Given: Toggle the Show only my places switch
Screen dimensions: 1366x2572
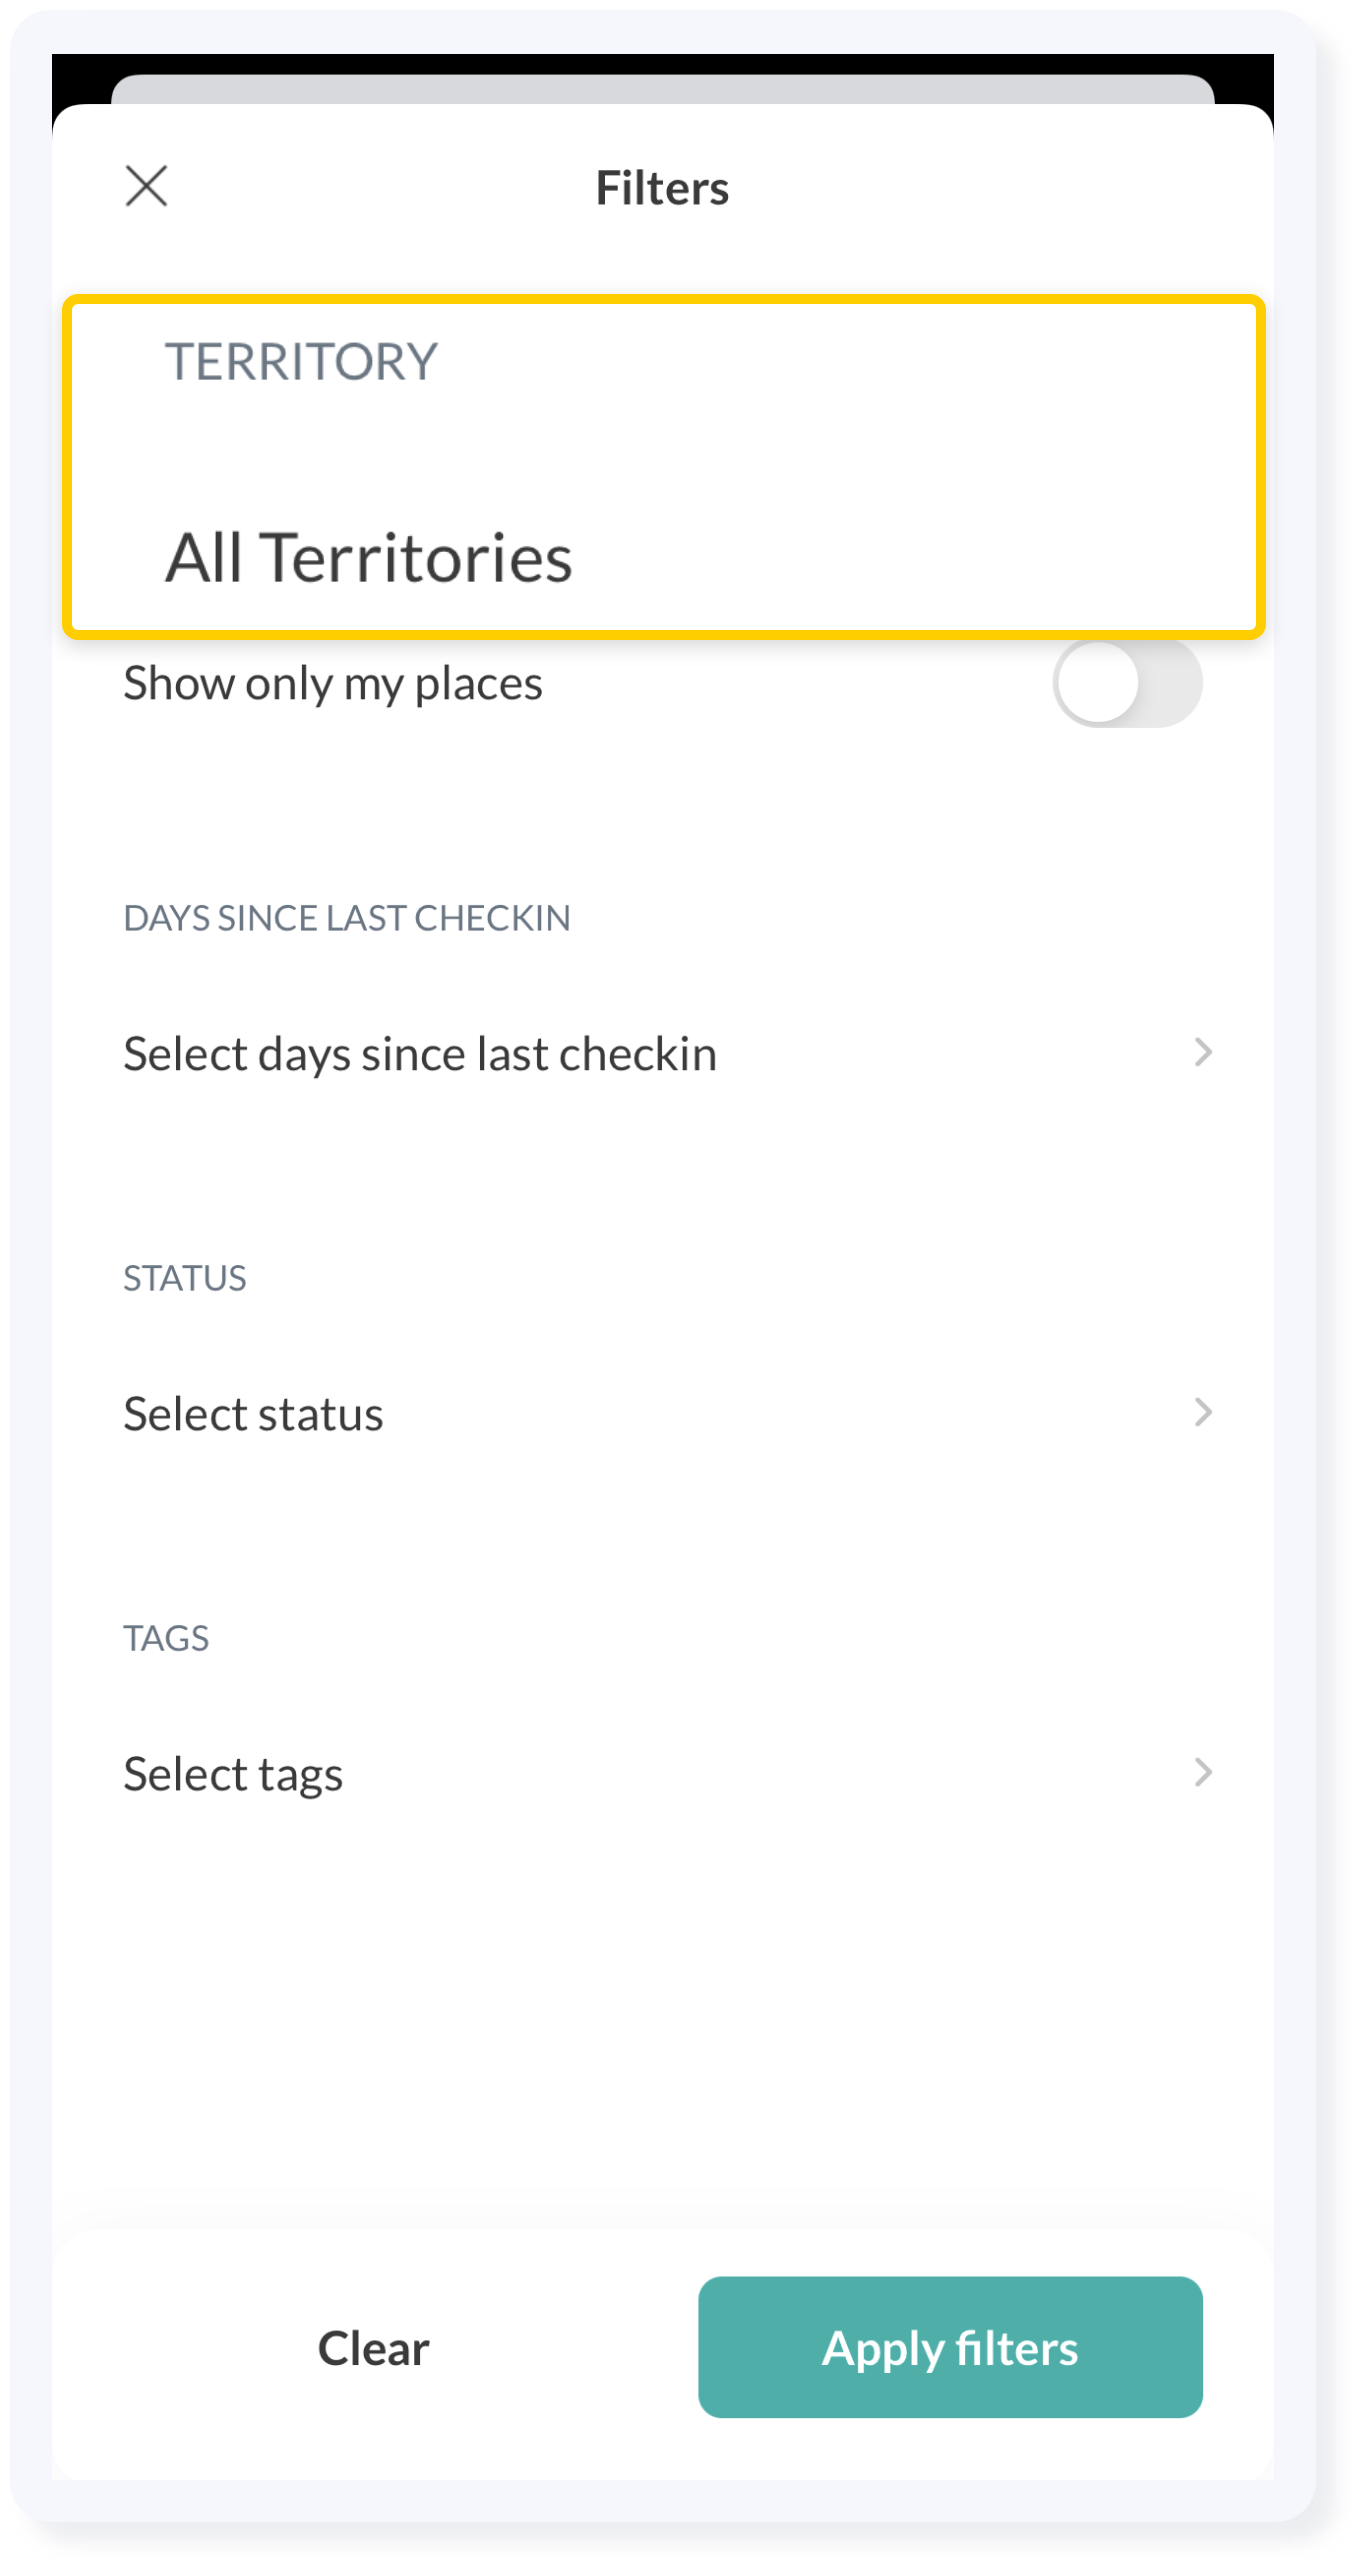Looking at the screenshot, I should (1127, 683).
